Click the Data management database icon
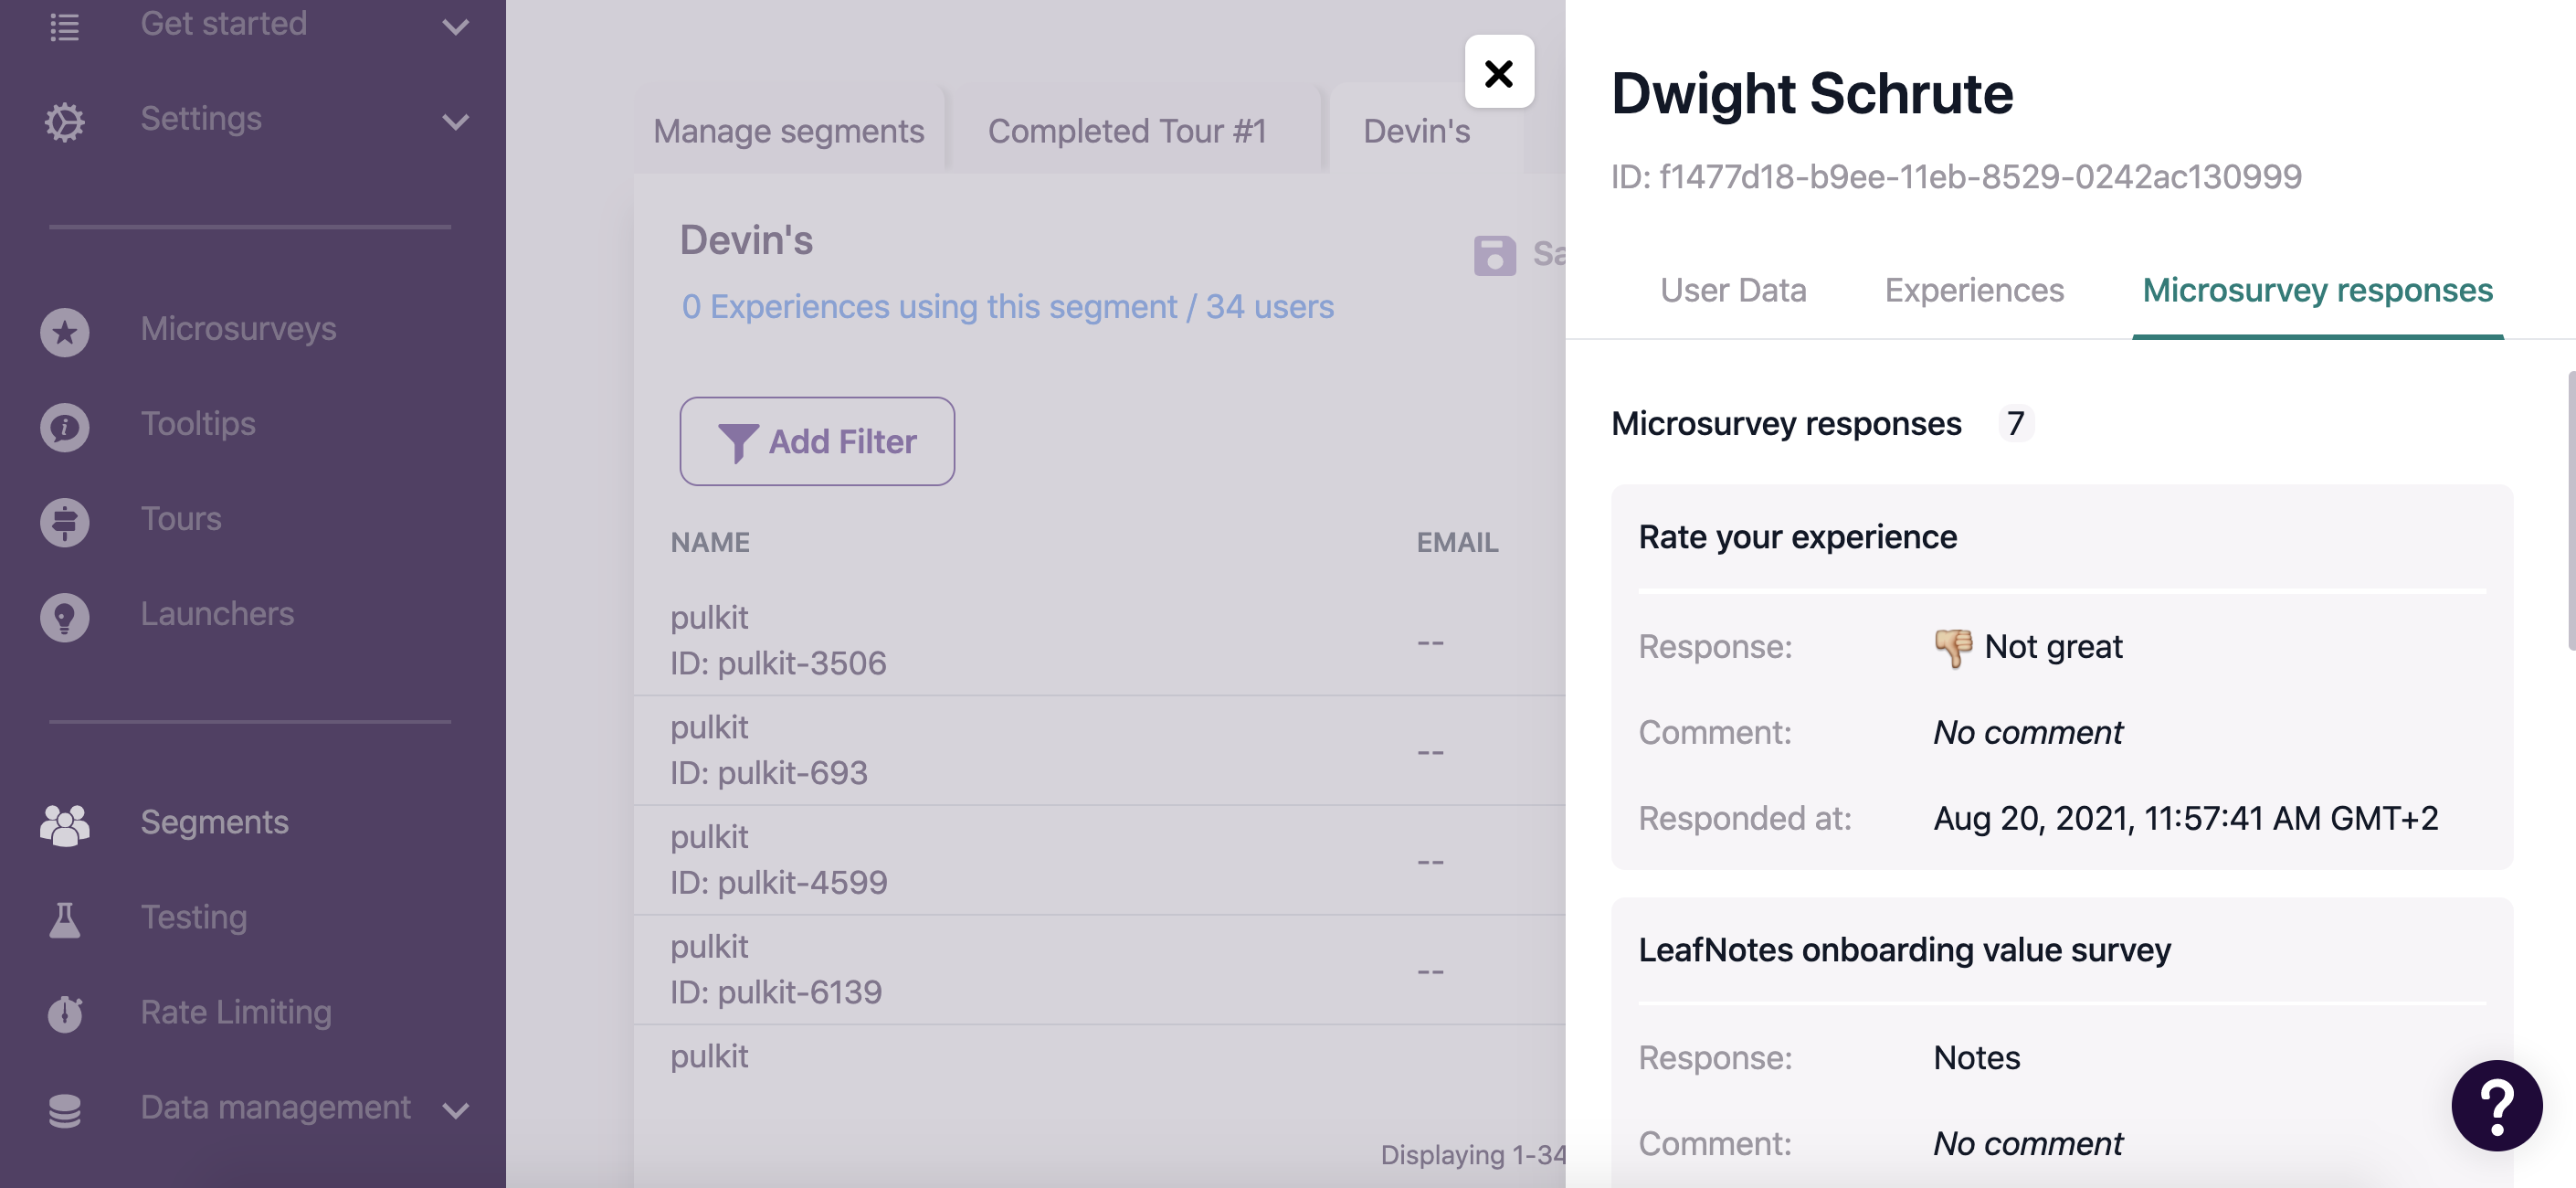Viewport: 2576px width, 1188px height. click(65, 1110)
